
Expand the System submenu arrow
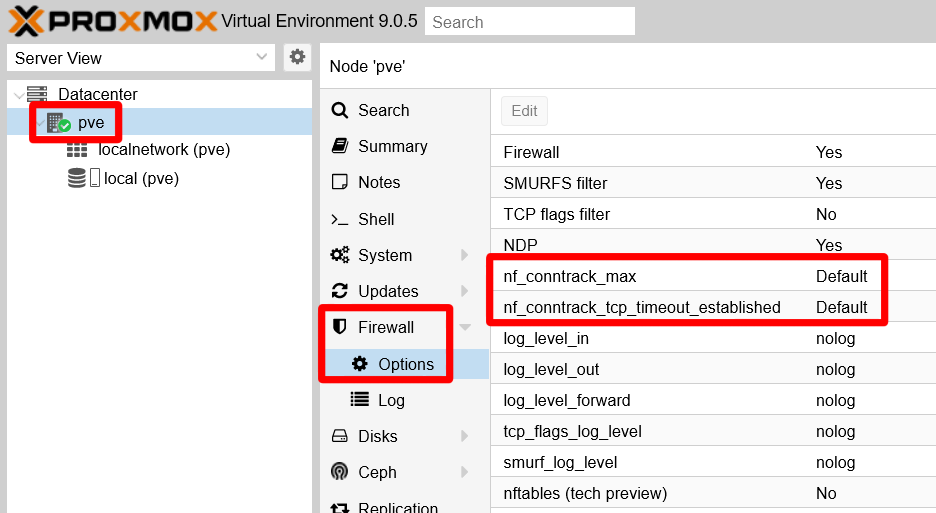coord(464,255)
